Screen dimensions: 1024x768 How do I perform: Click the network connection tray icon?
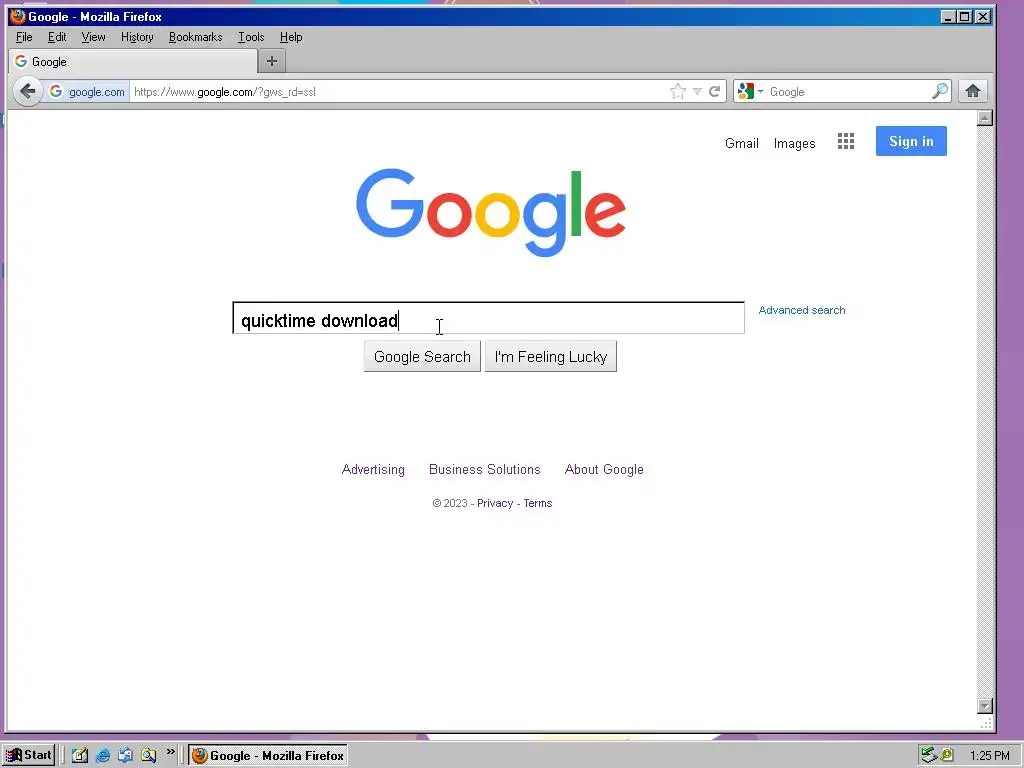point(929,756)
